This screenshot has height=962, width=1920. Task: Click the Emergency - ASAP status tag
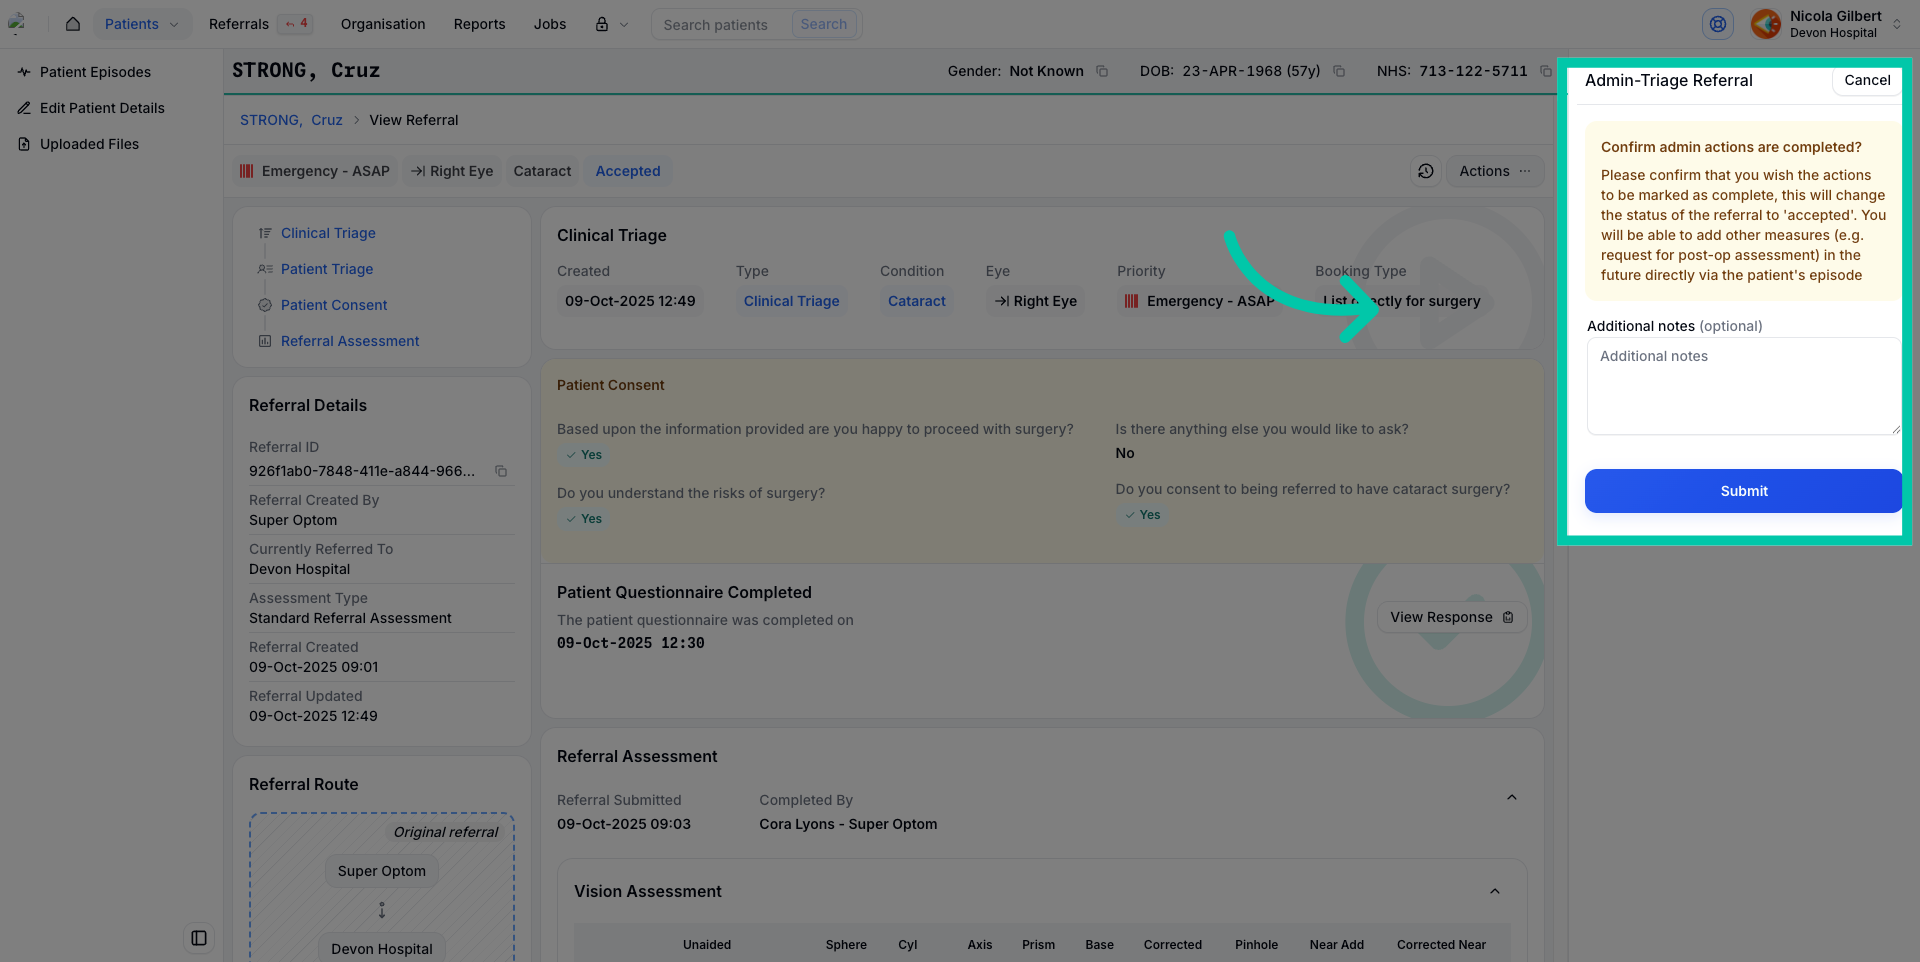click(315, 171)
